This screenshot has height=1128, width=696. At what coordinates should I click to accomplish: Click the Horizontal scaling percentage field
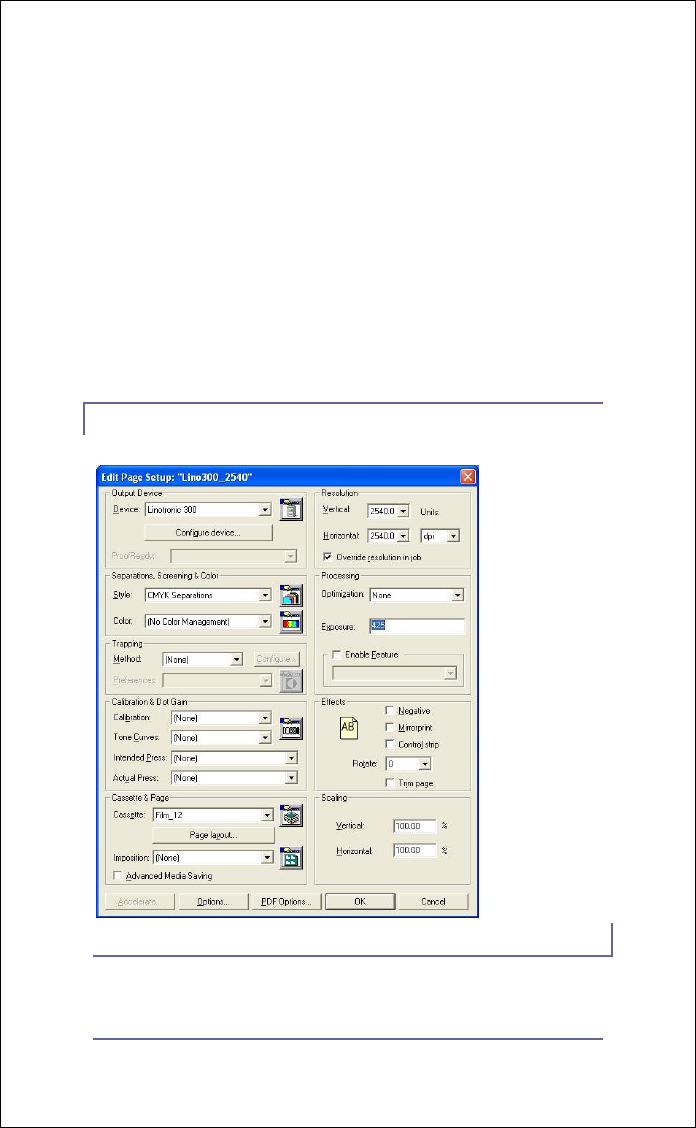point(415,850)
